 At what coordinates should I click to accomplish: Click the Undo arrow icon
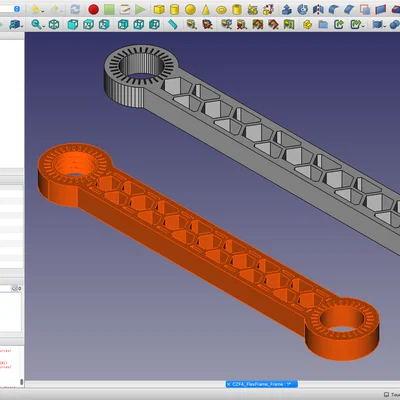click(x=35, y=9)
